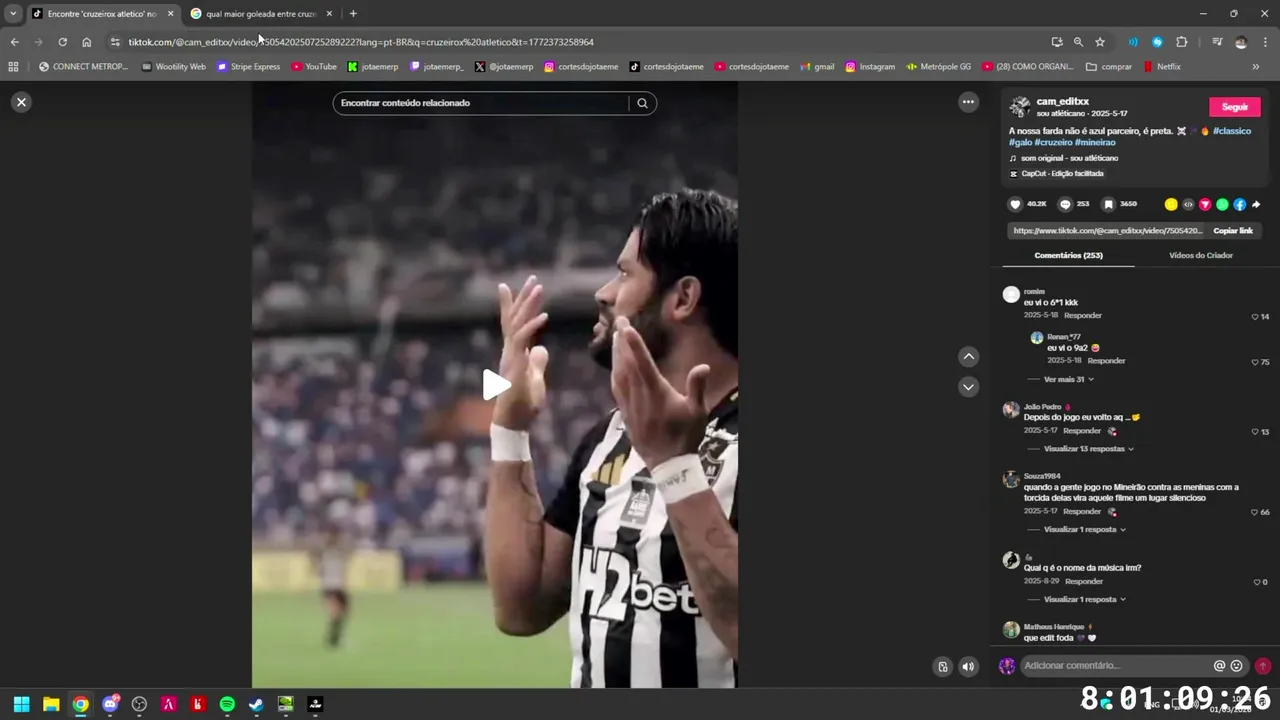The width and height of the screenshot is (1280, 720).
Task: Toggle picture-in-picture mini player icon
Action: 943,666
